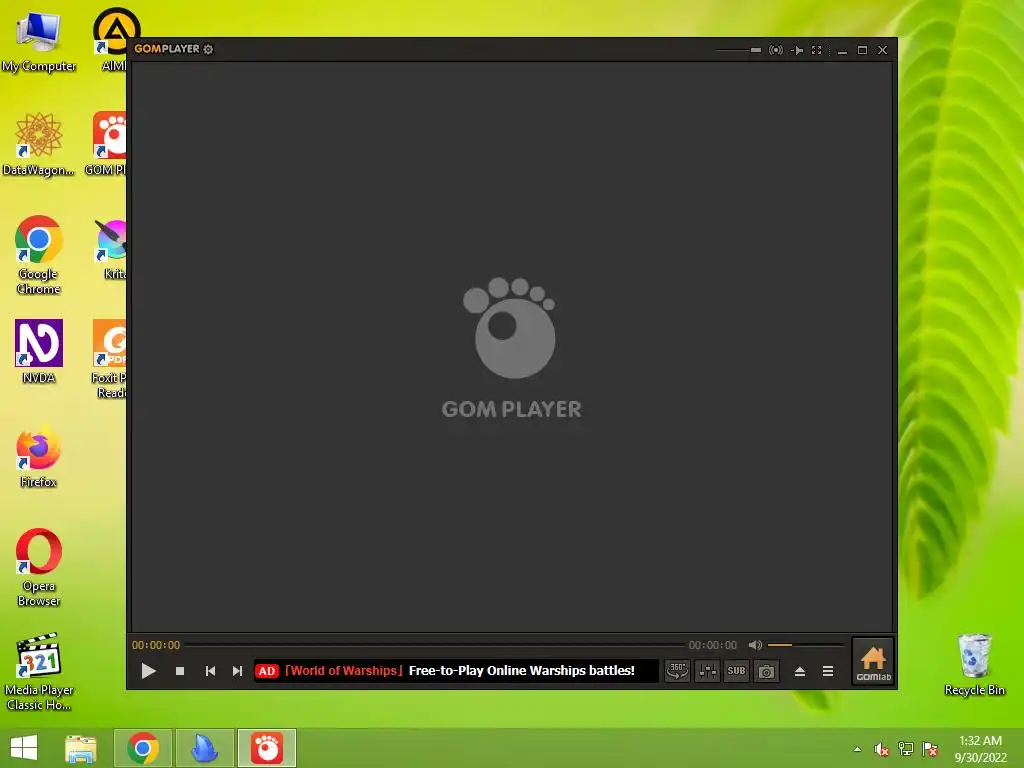Minimize the GOM Player window
The width and height of the screenshot is (1024, 768).
[x=842, y=50]
